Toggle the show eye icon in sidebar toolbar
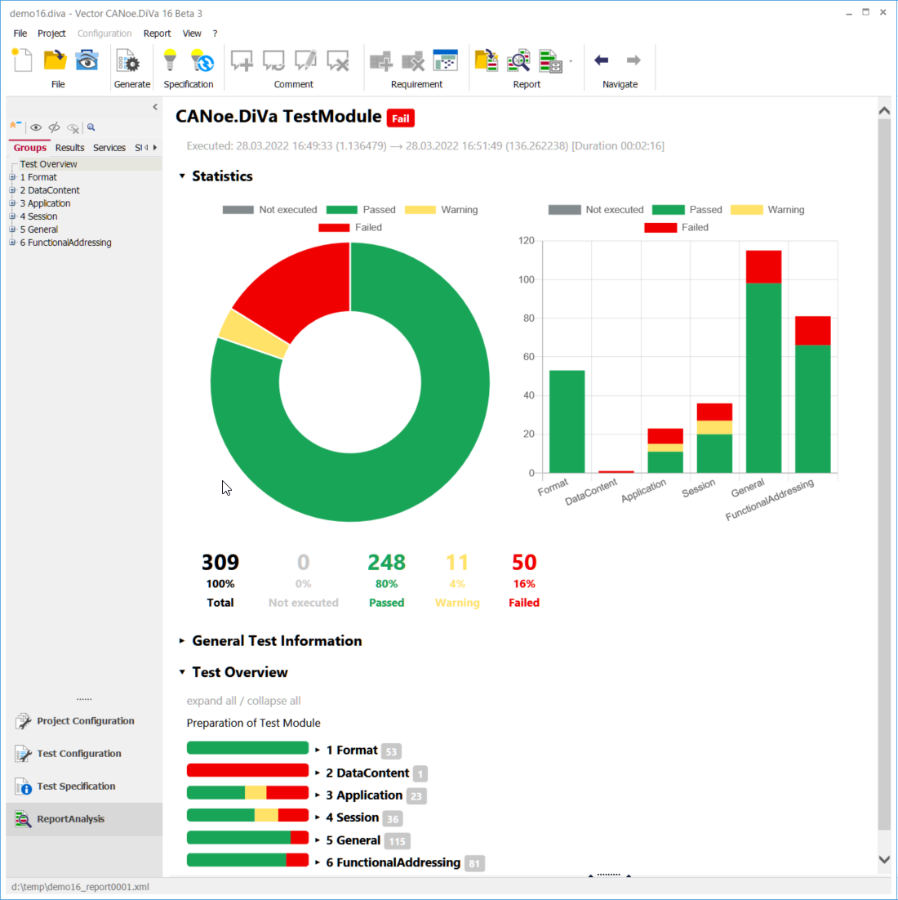 point(36,127)
